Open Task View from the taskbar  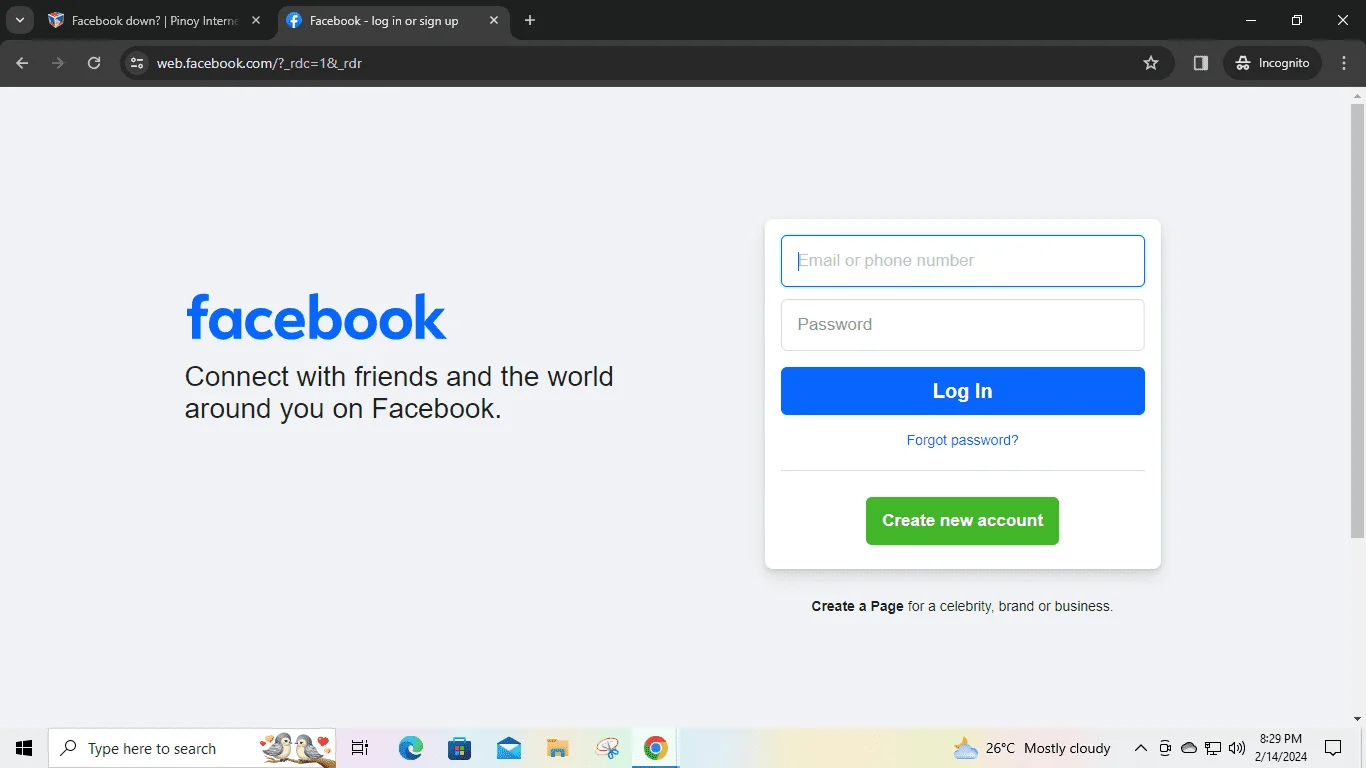[360, 748]
